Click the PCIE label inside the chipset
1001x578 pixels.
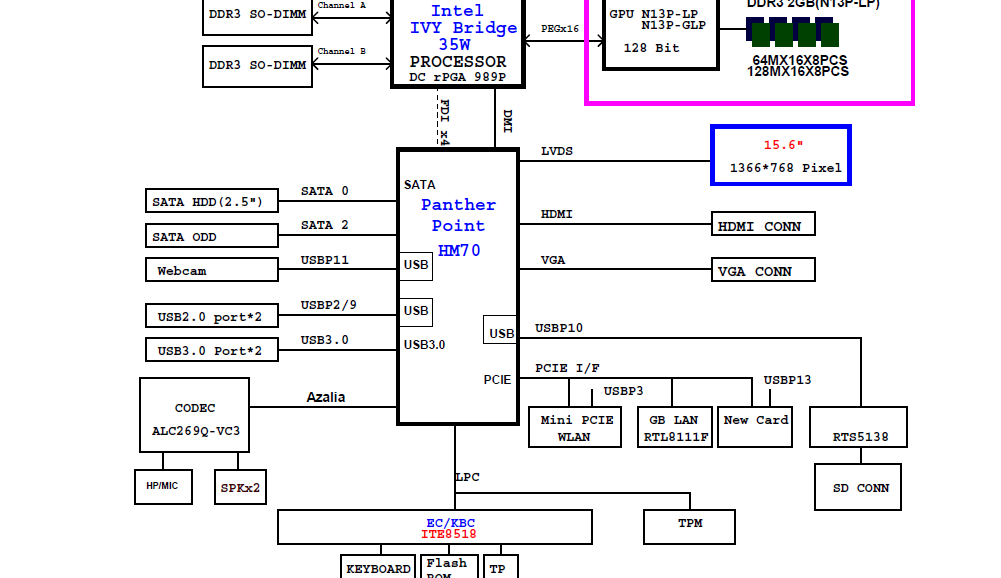[497, 380]
